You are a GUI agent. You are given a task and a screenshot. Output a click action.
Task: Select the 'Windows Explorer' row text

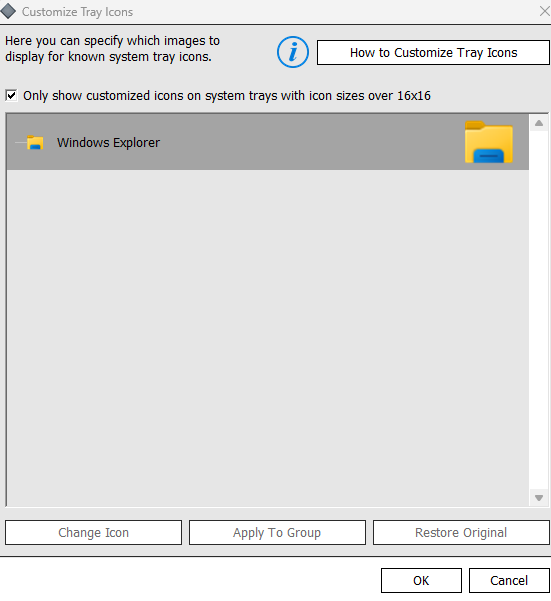click(x=108, y=143)
